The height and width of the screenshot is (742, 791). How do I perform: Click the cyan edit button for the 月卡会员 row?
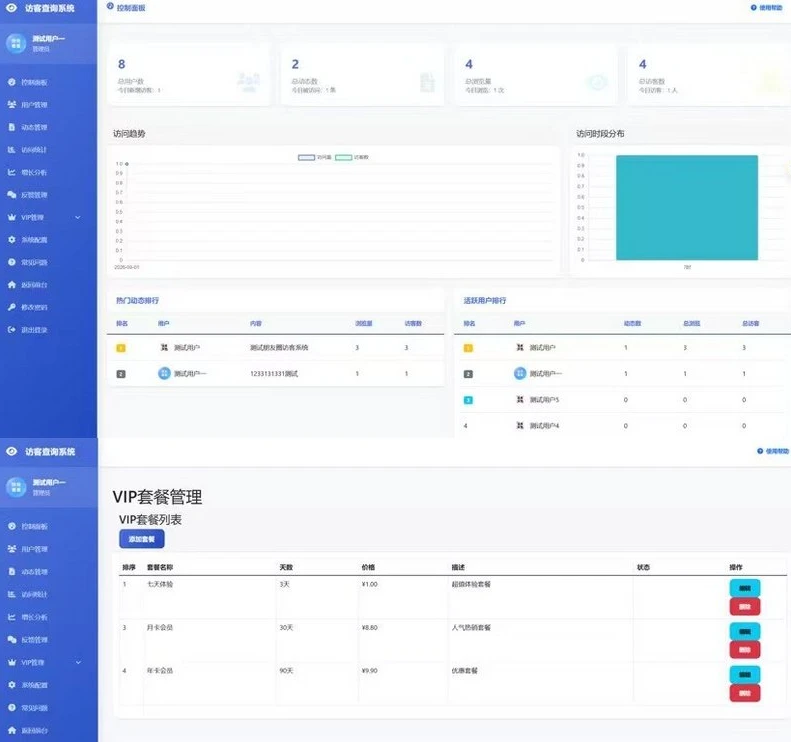[745, 632]
